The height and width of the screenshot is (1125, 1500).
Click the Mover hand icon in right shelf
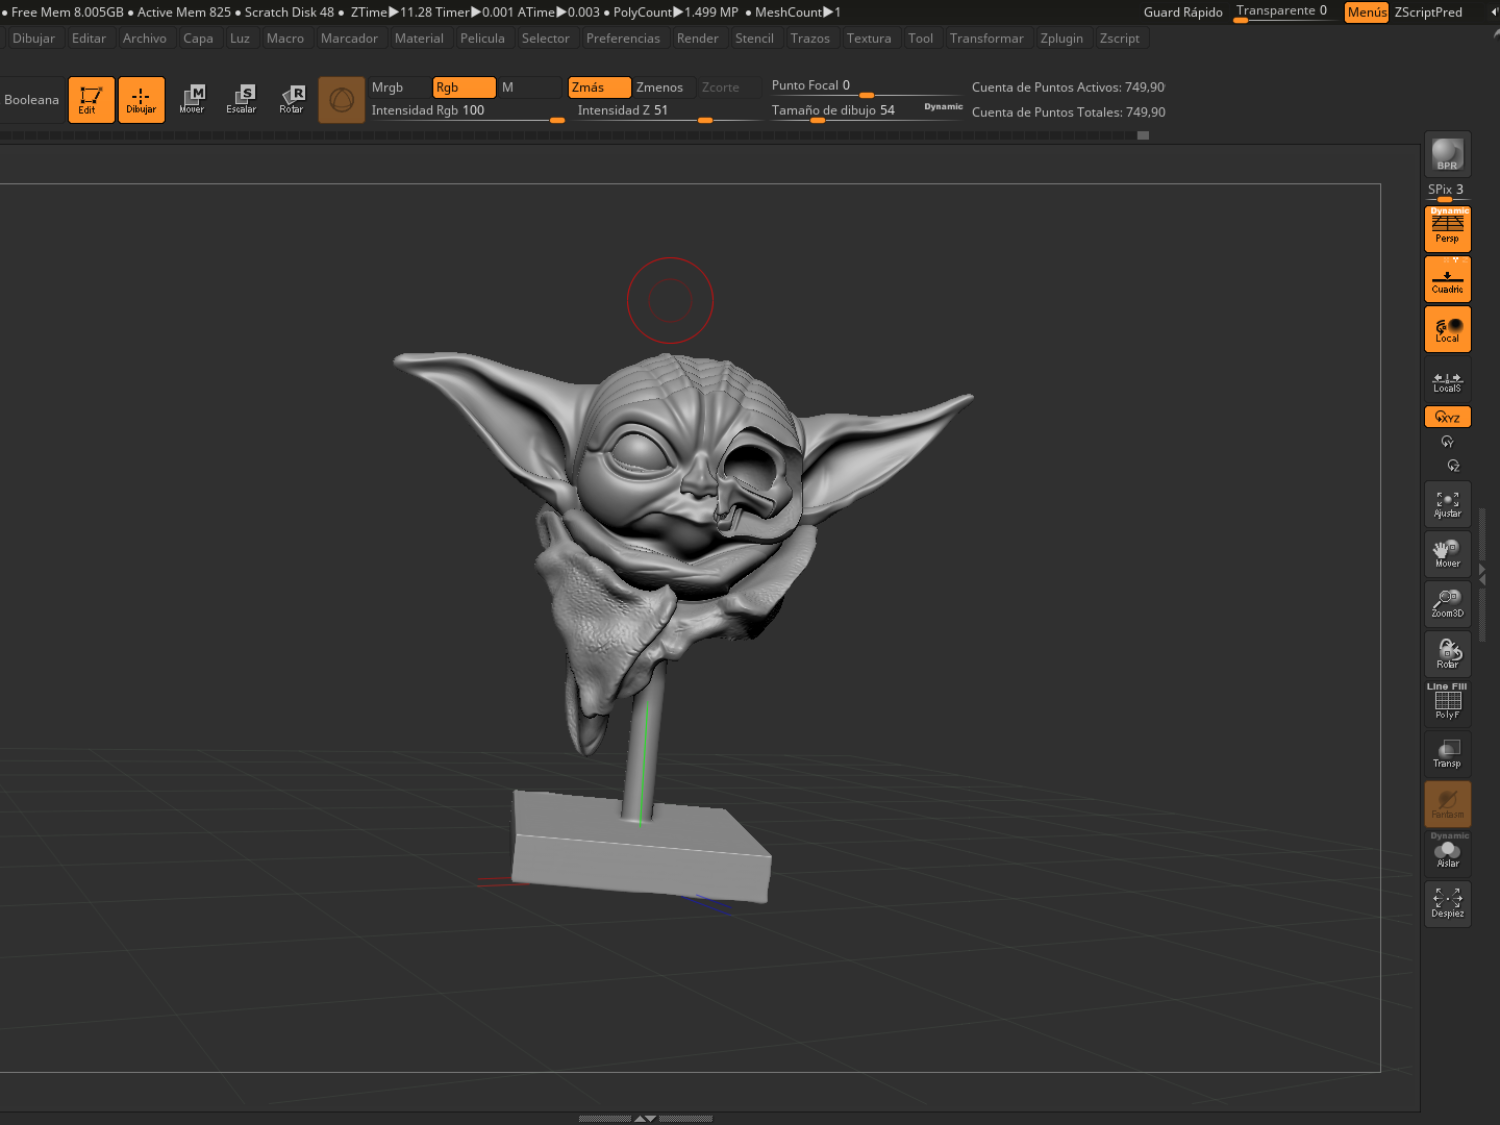(1447, 554)
